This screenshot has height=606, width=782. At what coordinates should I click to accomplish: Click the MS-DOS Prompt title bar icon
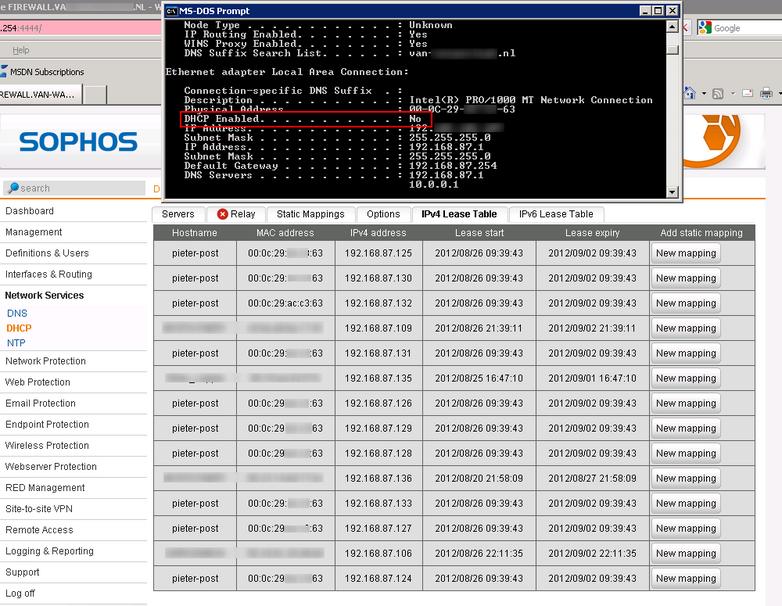pyautogui.click(x=171, y=11)
